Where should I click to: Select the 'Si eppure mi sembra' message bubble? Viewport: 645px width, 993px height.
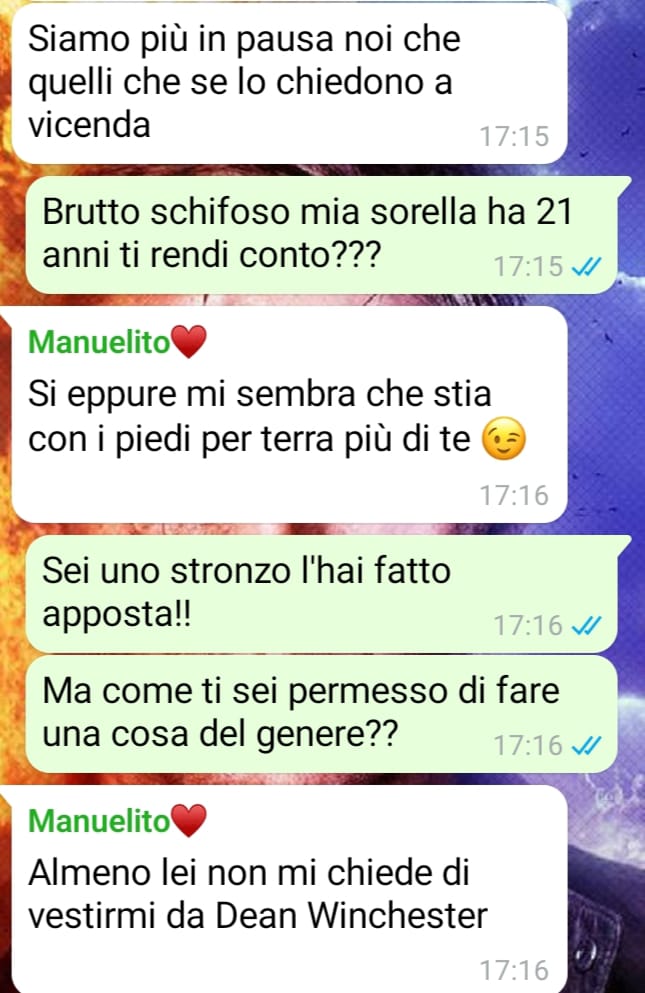pyautogui.click(x=289, y=414)
